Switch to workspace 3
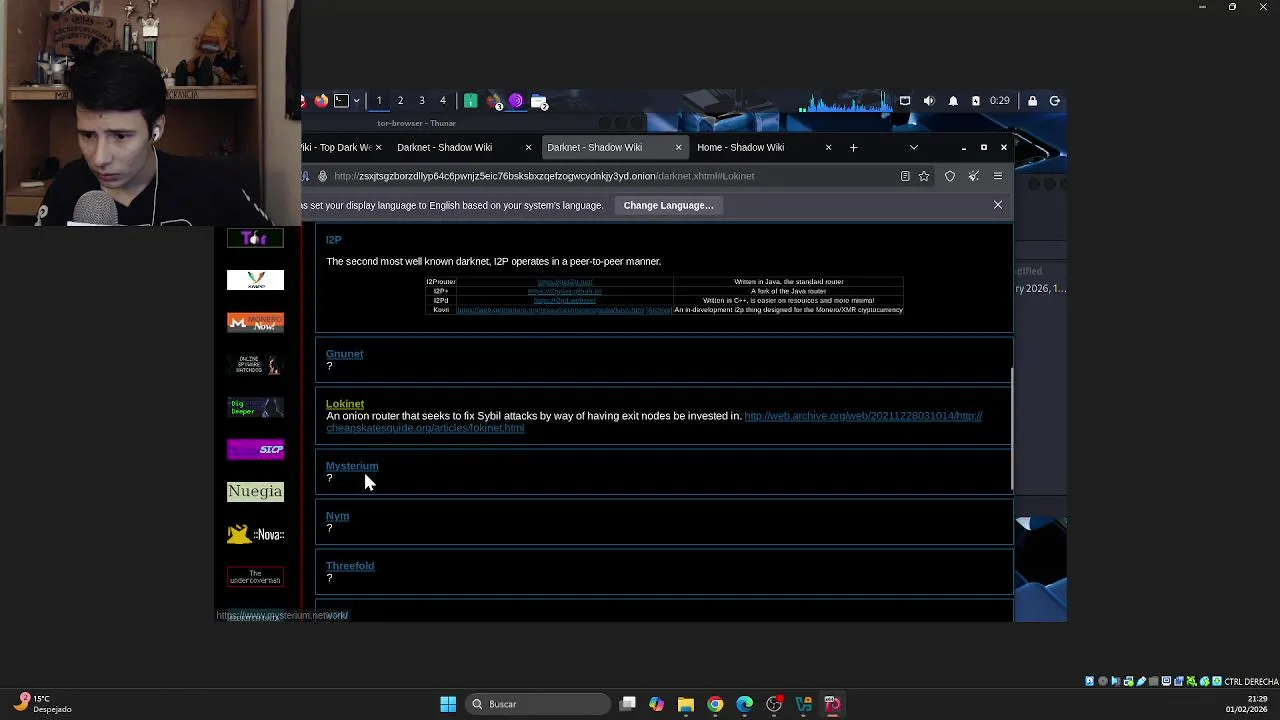This screenshot has height=720, width=1280. (x=422, y=101)
